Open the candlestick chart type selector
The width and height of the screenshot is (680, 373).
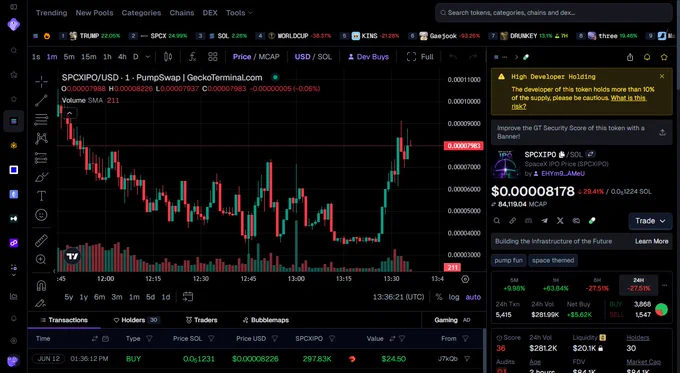[168, 57]
